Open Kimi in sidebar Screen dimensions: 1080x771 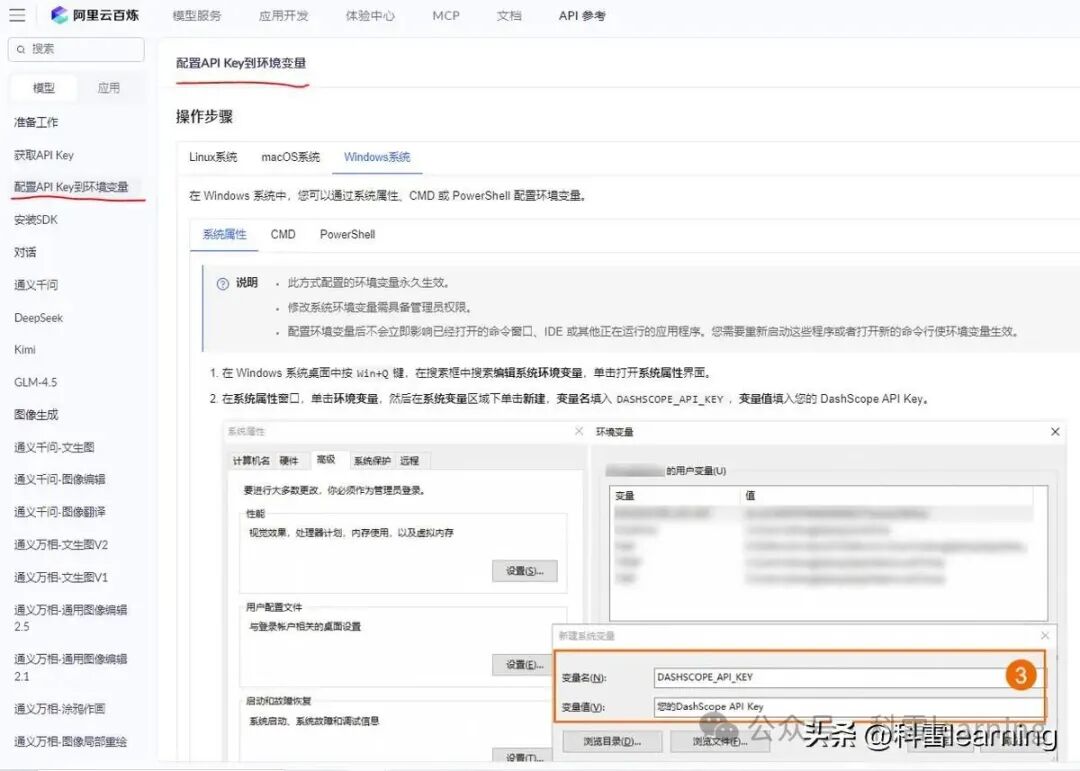pos(25,349)
